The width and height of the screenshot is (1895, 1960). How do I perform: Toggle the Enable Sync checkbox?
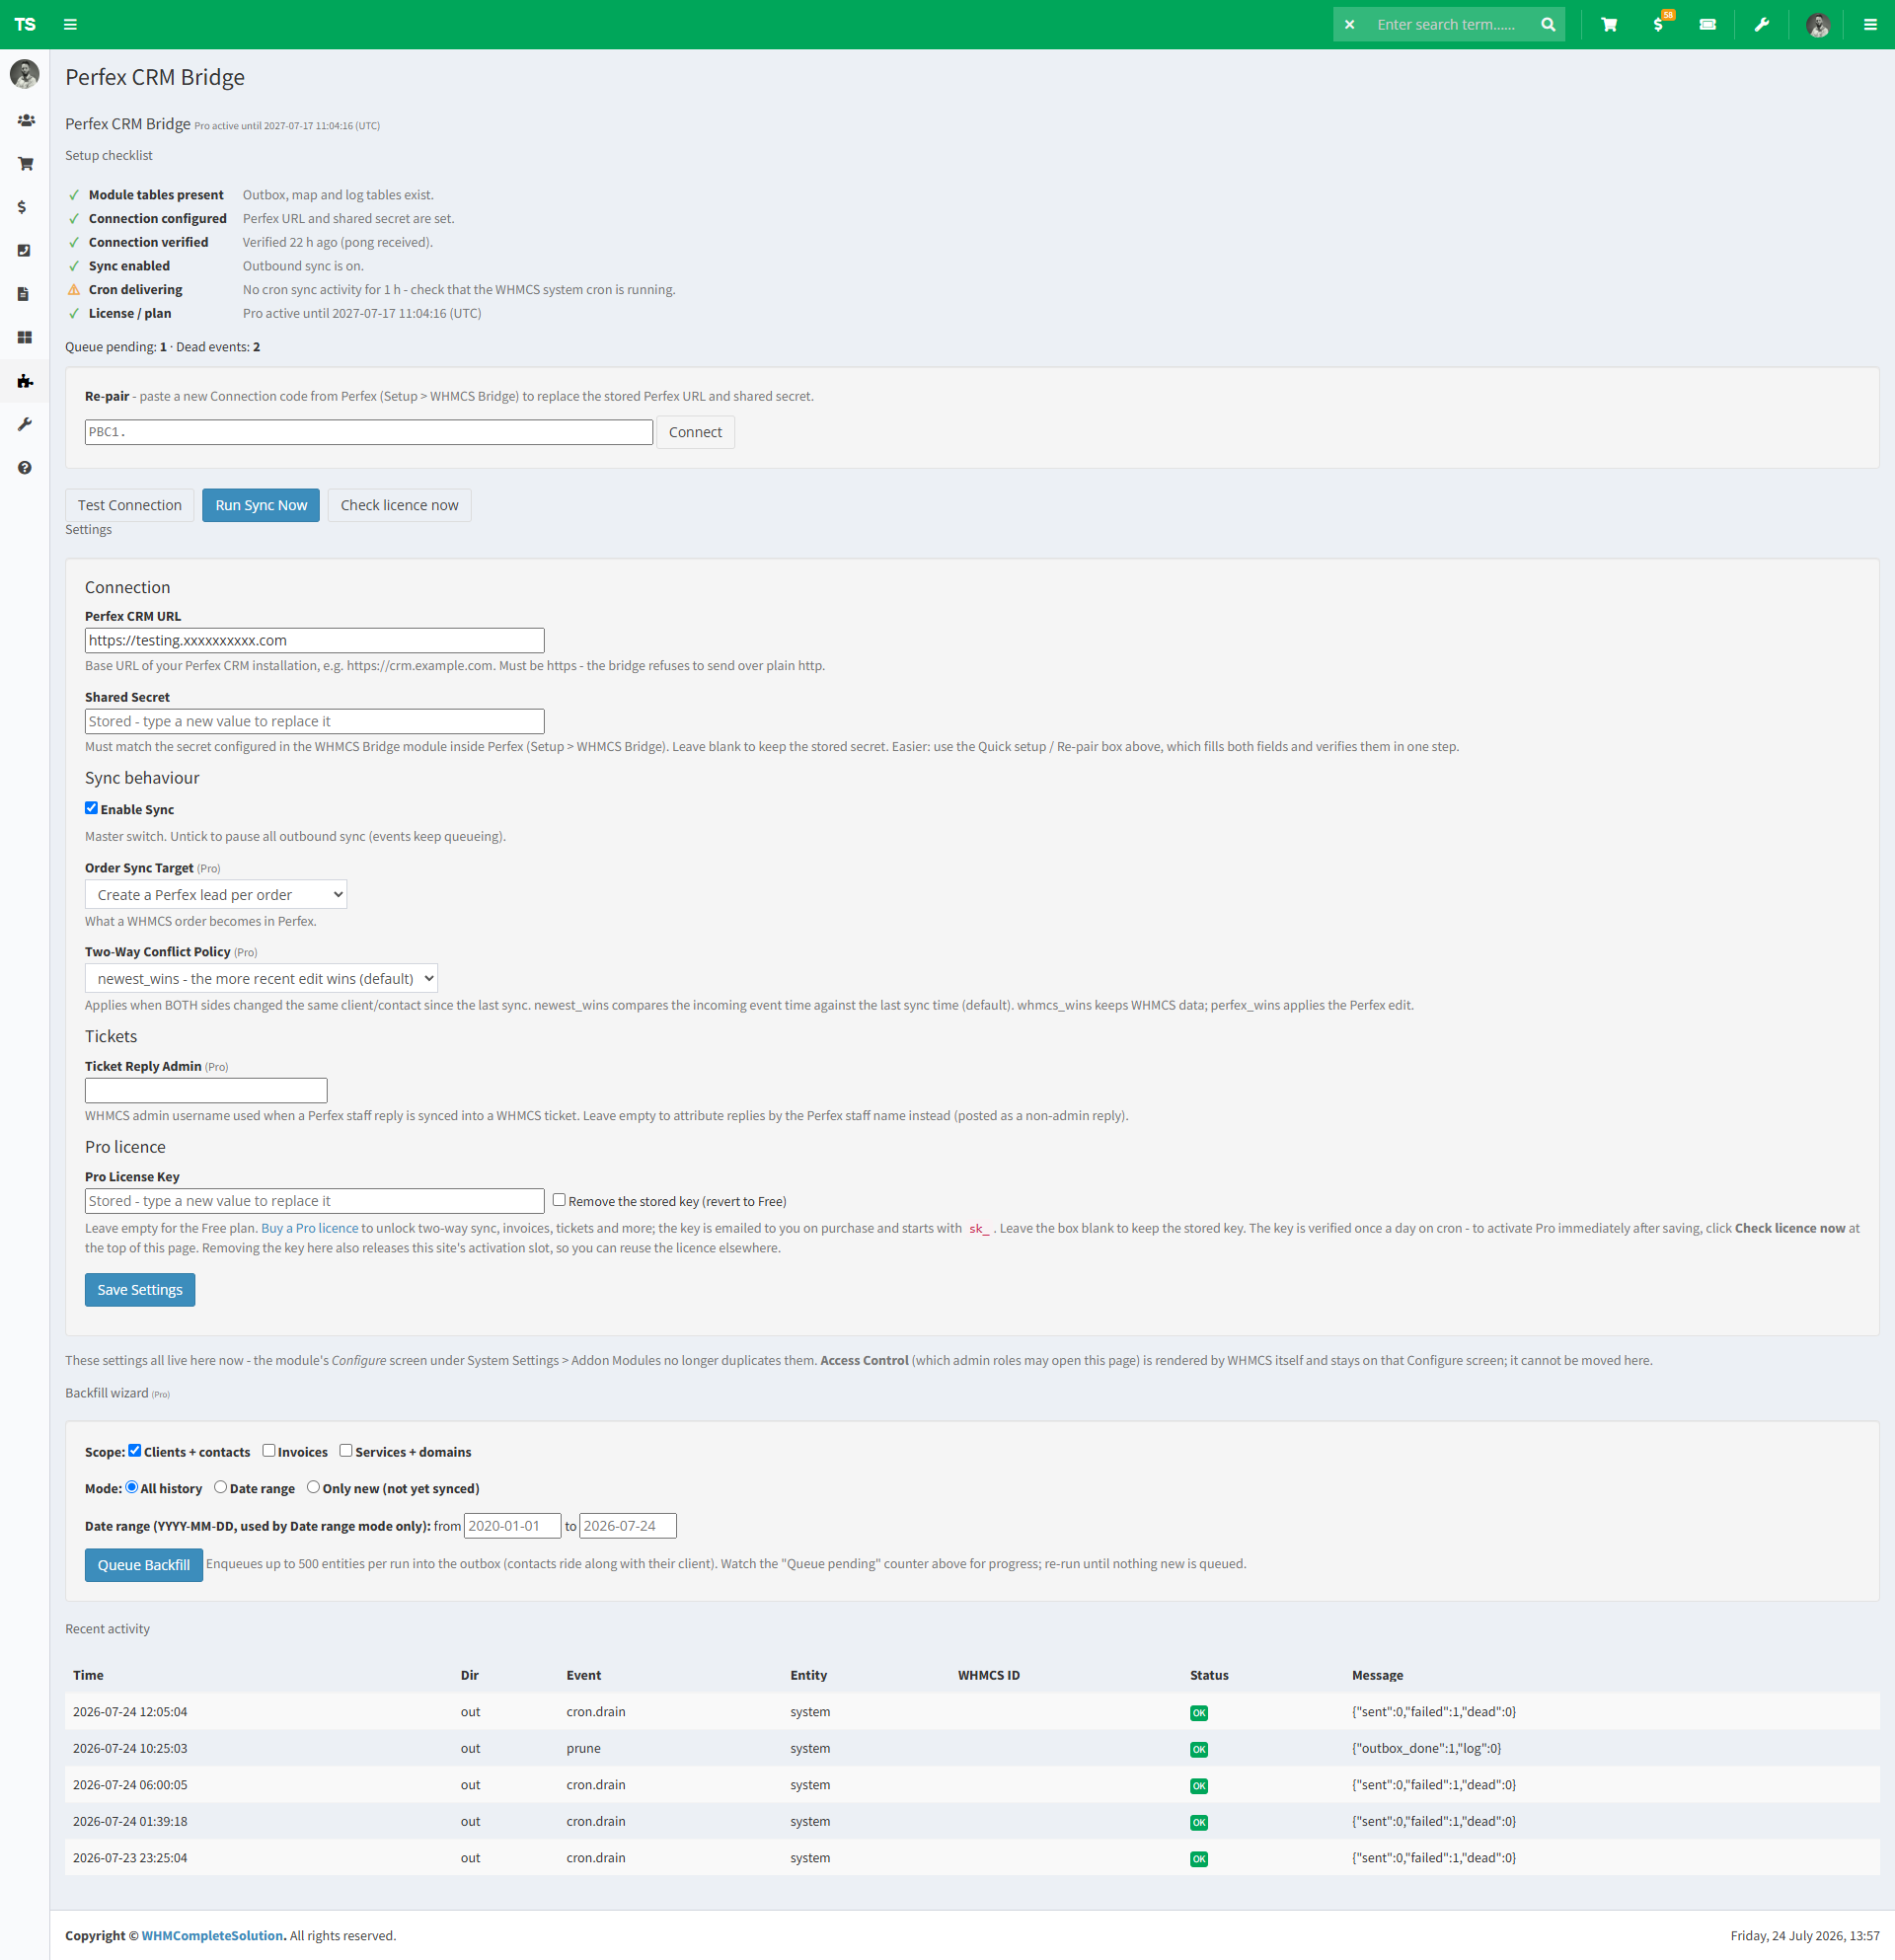[91, 808]
